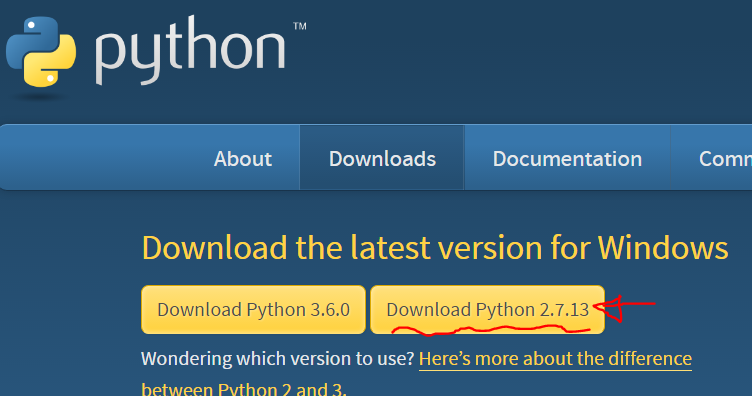
Task: Open the Documentation menu tab
Action: point(567,158)
